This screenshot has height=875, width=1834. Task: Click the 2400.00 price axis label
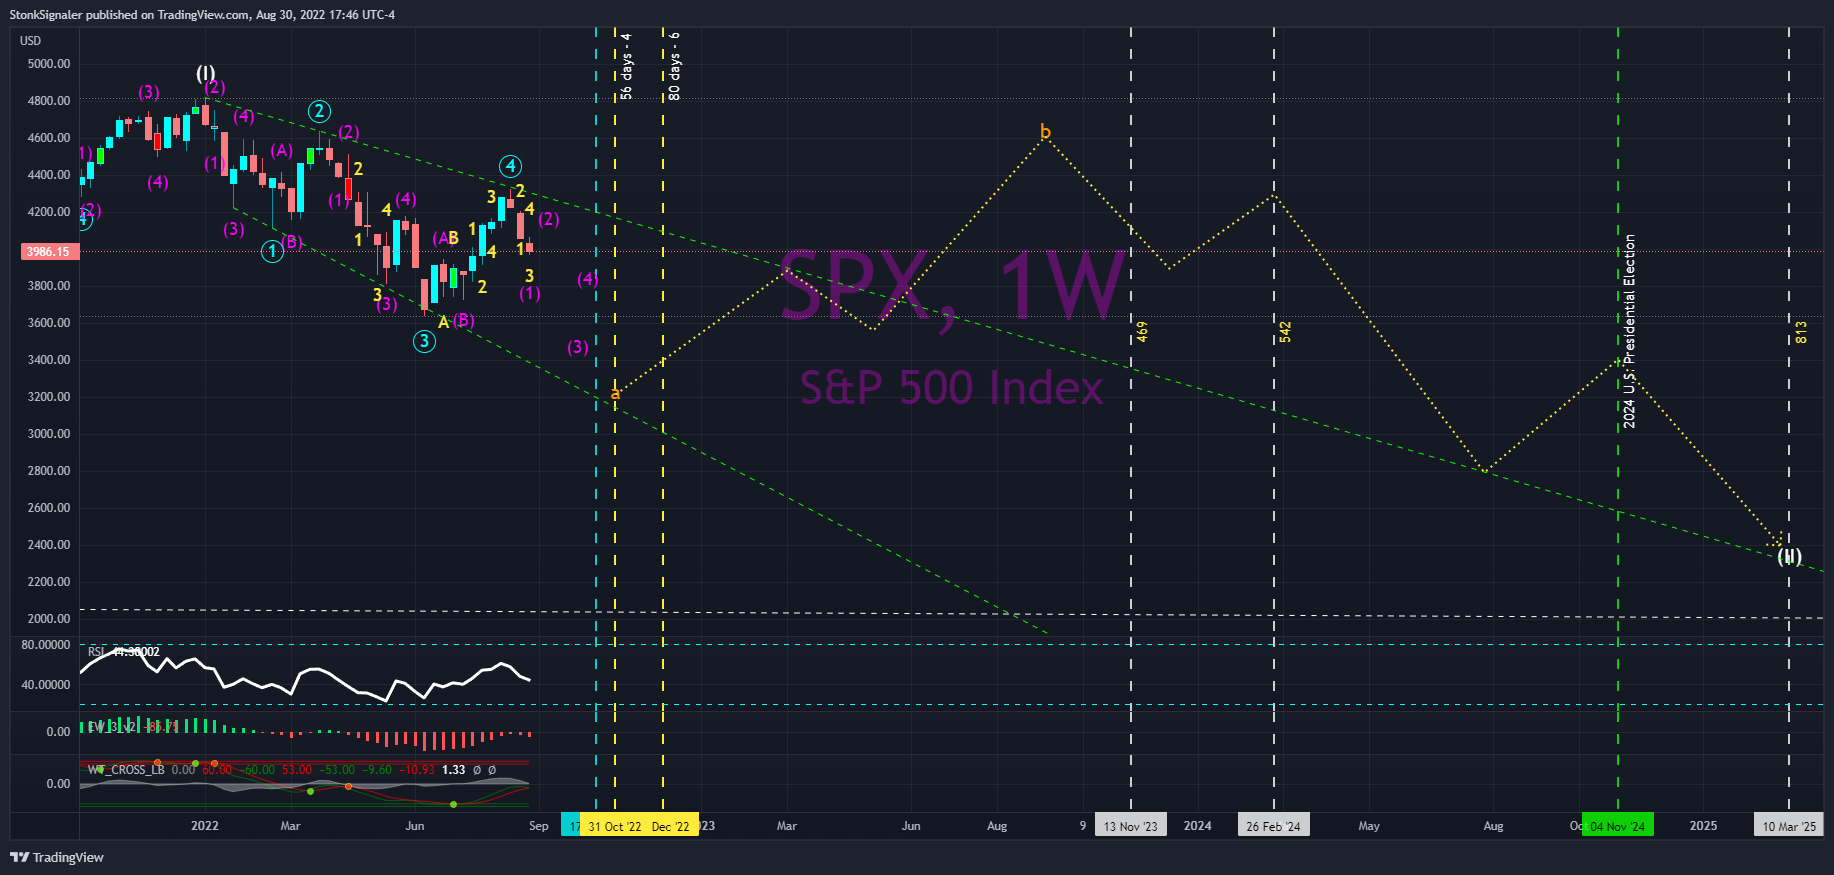coord(49,545)
